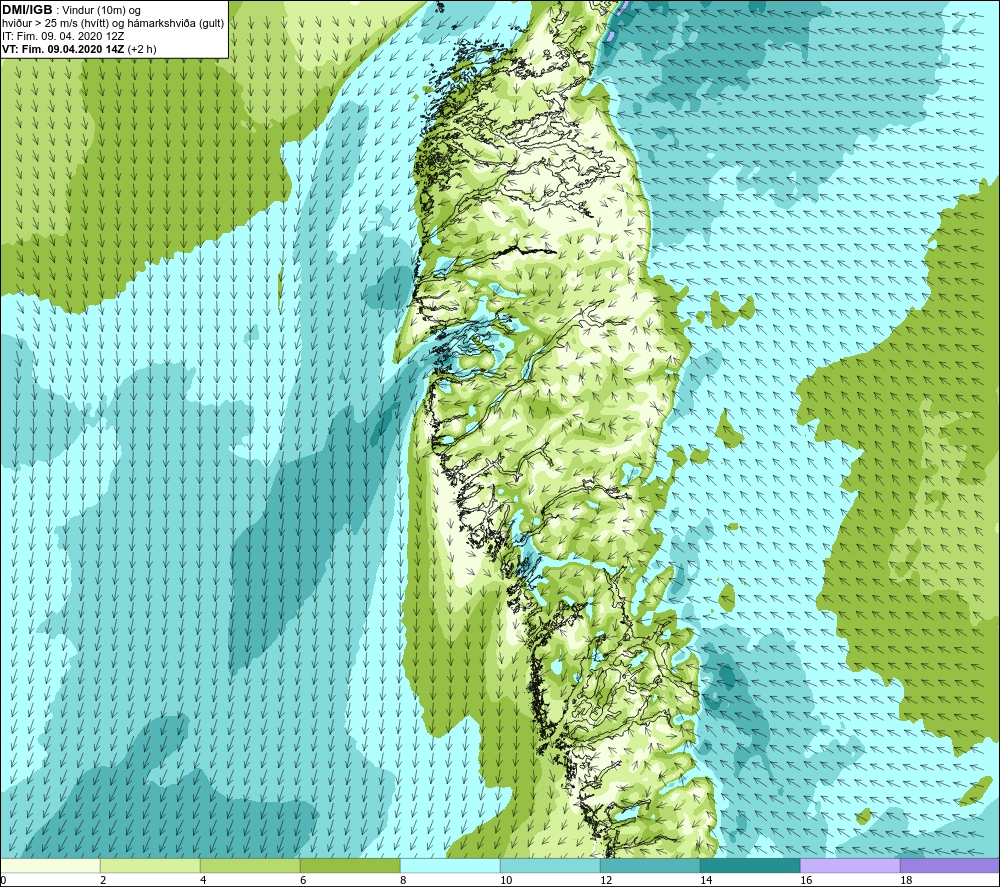Click the legend scale label "14"
1000x887 pixels.
[x=706, y=880]
